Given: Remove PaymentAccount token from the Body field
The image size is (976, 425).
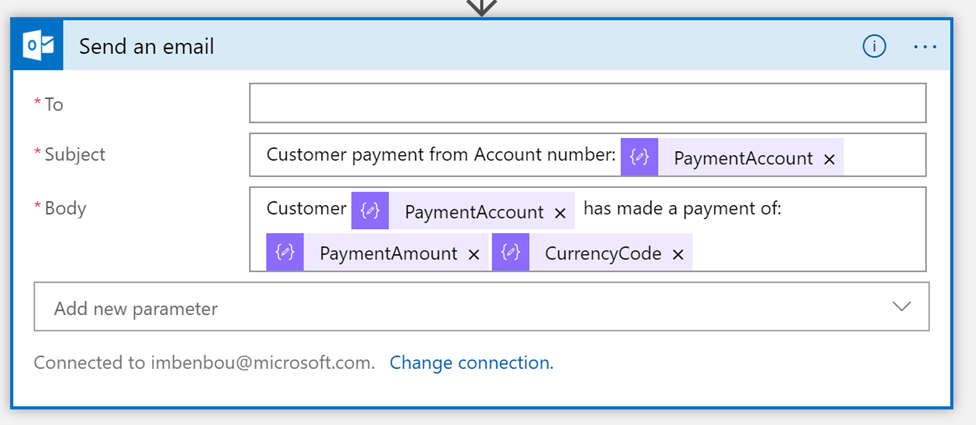Looking at the screenshot, I should [x=560, y=212].
